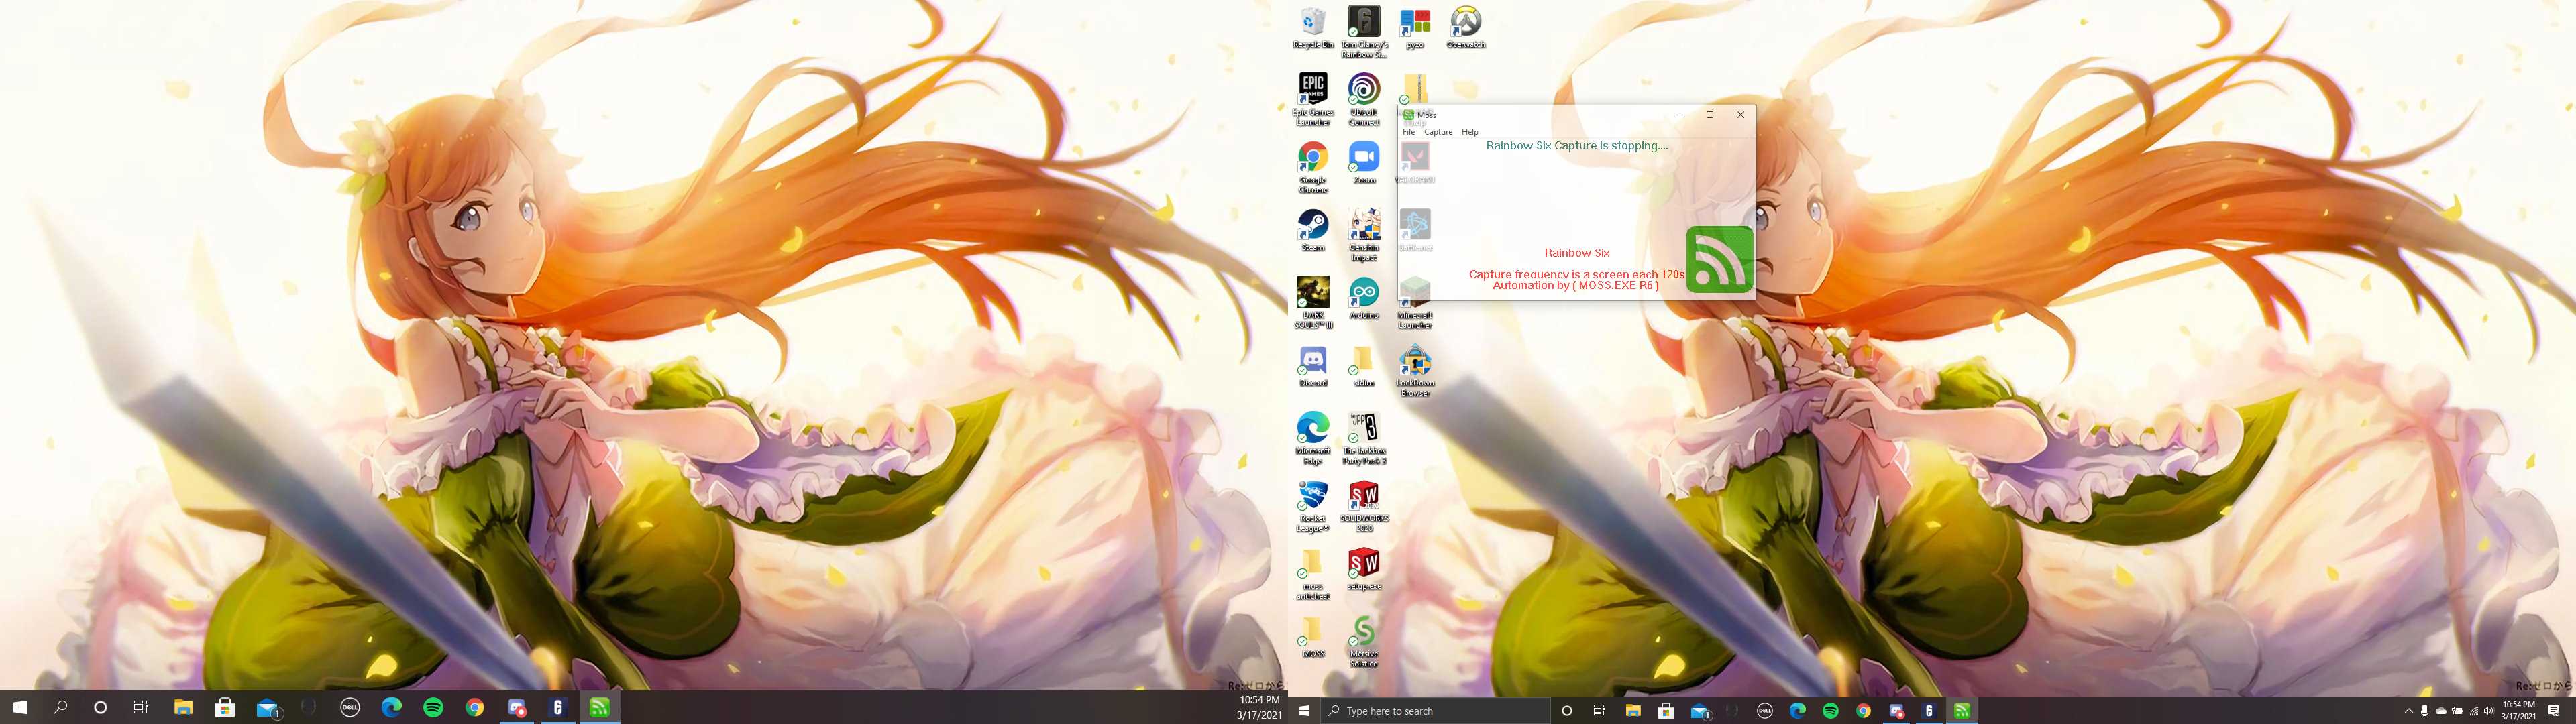The width and height of the screenshot is (2576, 724).
Task: Select The Jackbox Party Pack 3 desktop icon
Action: [x=1364, y=438]
